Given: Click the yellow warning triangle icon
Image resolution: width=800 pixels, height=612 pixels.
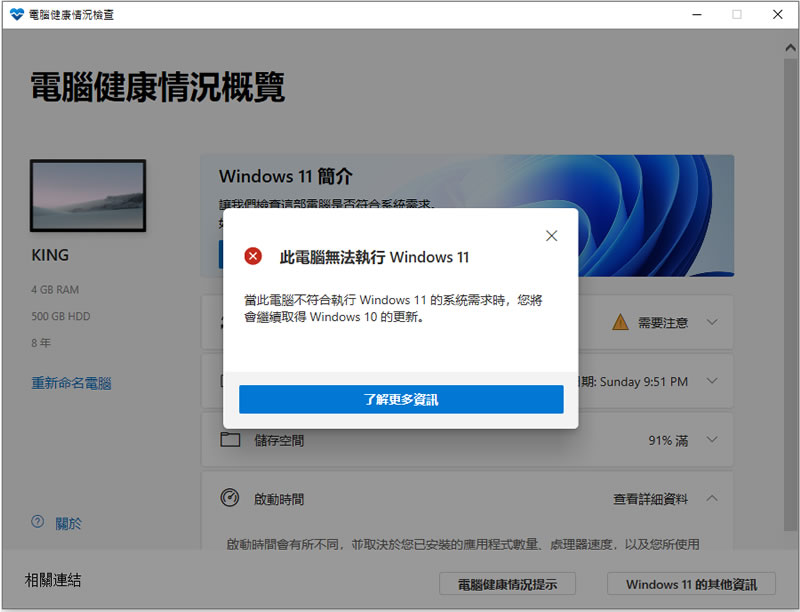Looking at the screenshot, I should pyautogui.click(x=620, y=322).
